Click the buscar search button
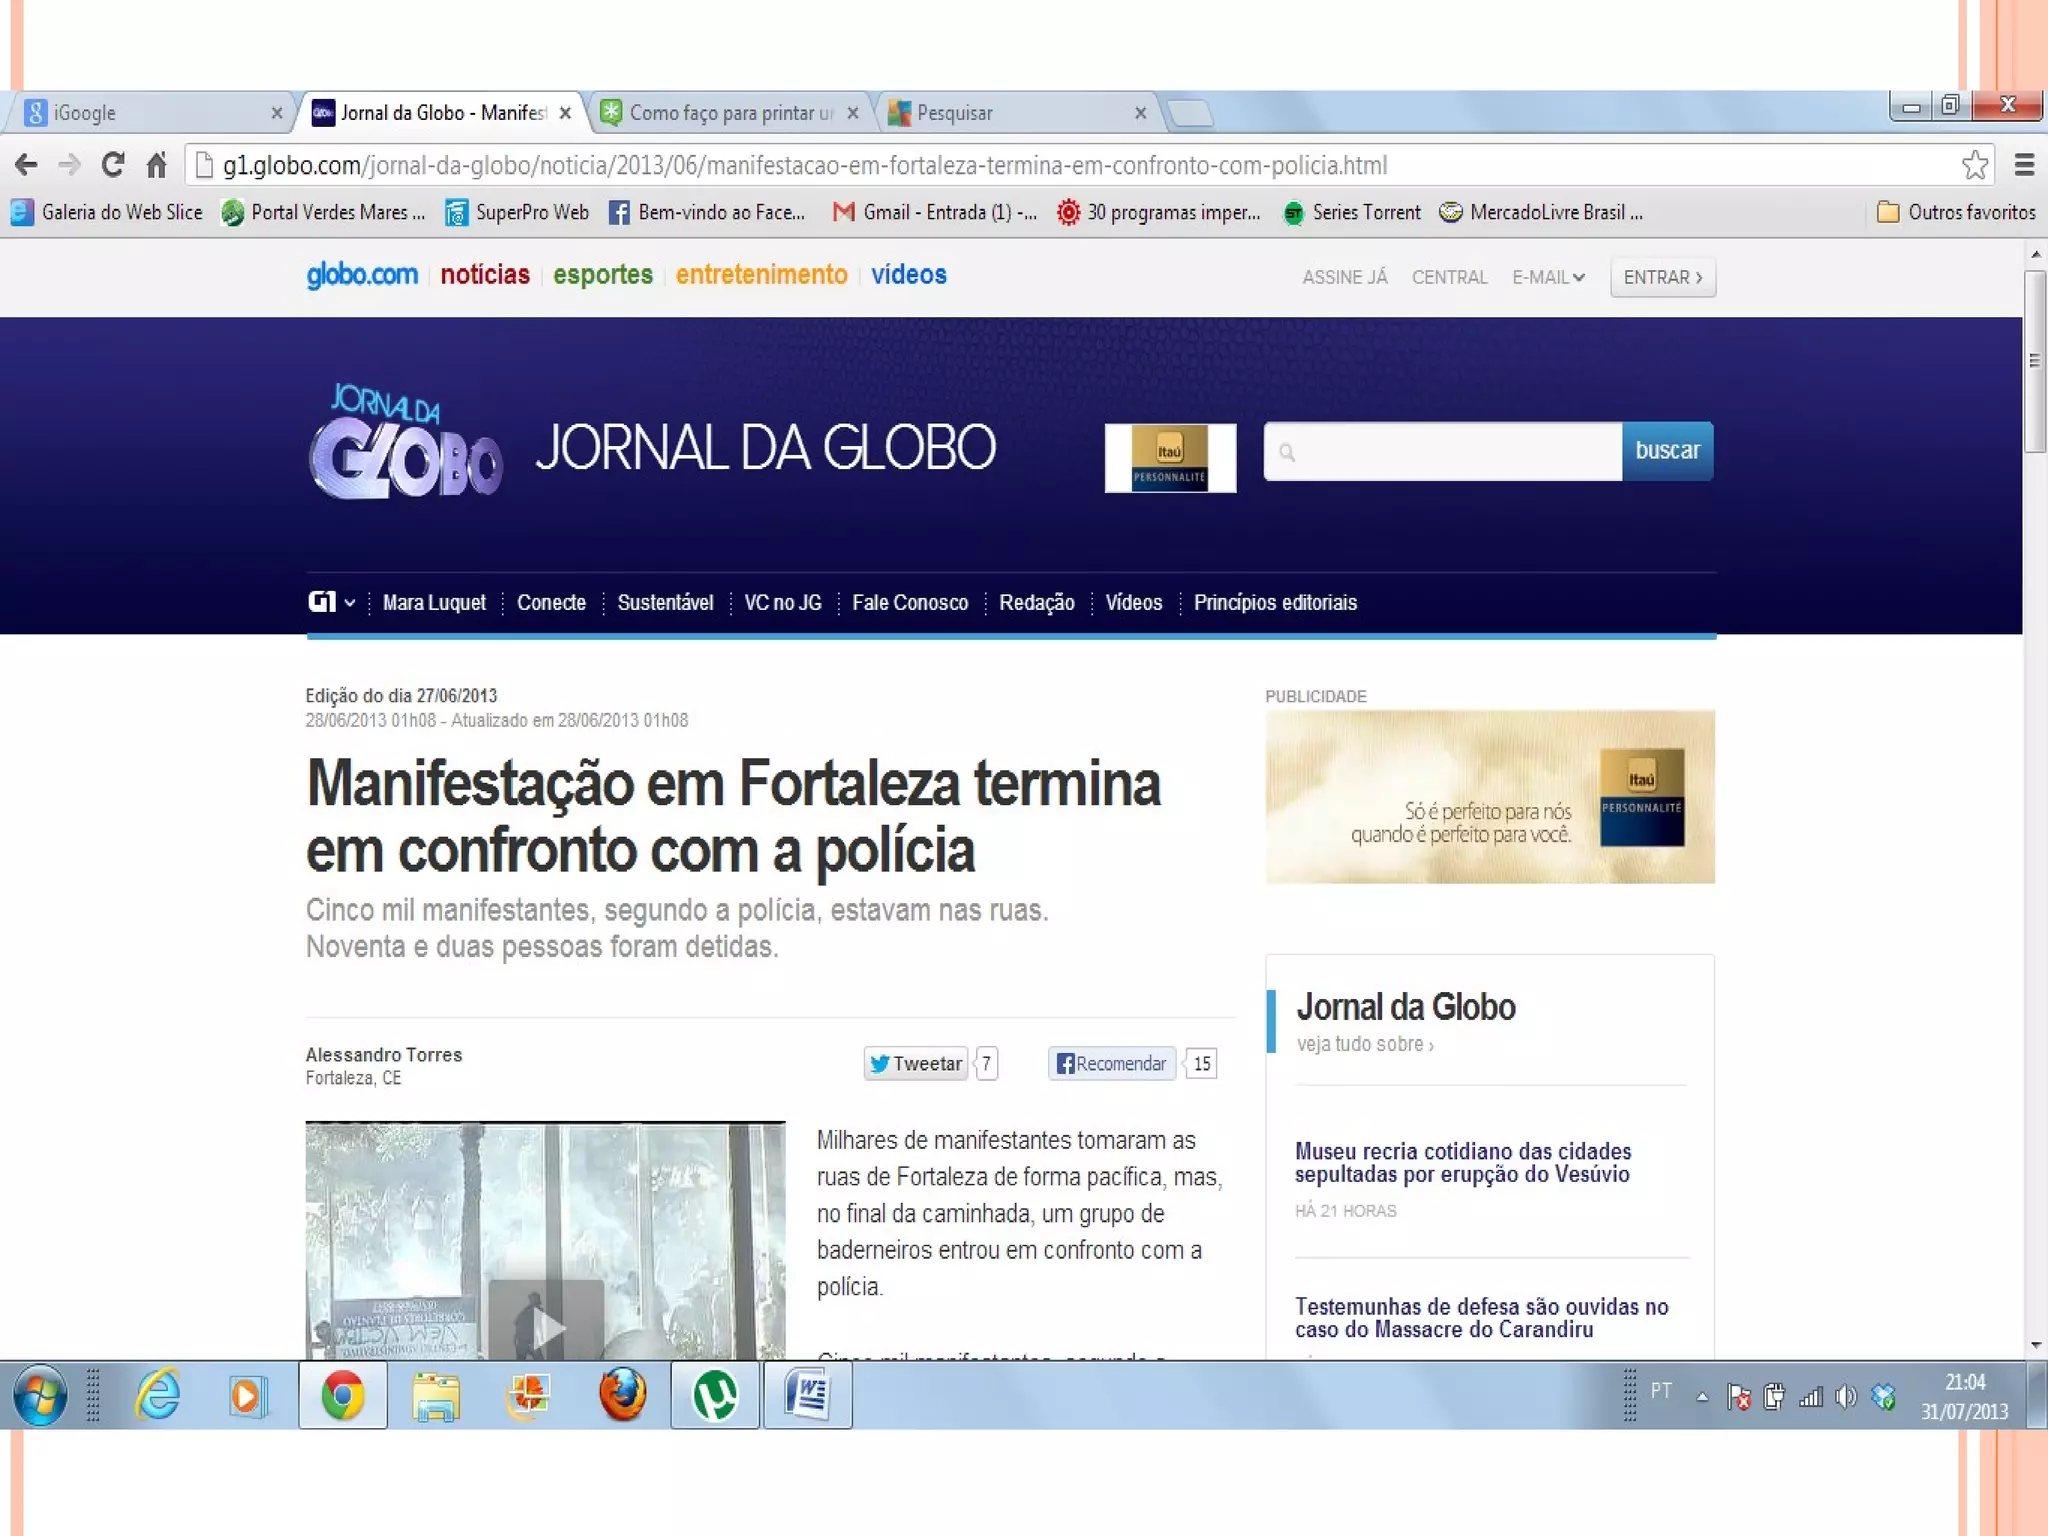2048x1536 pixels. (1667, 451)
